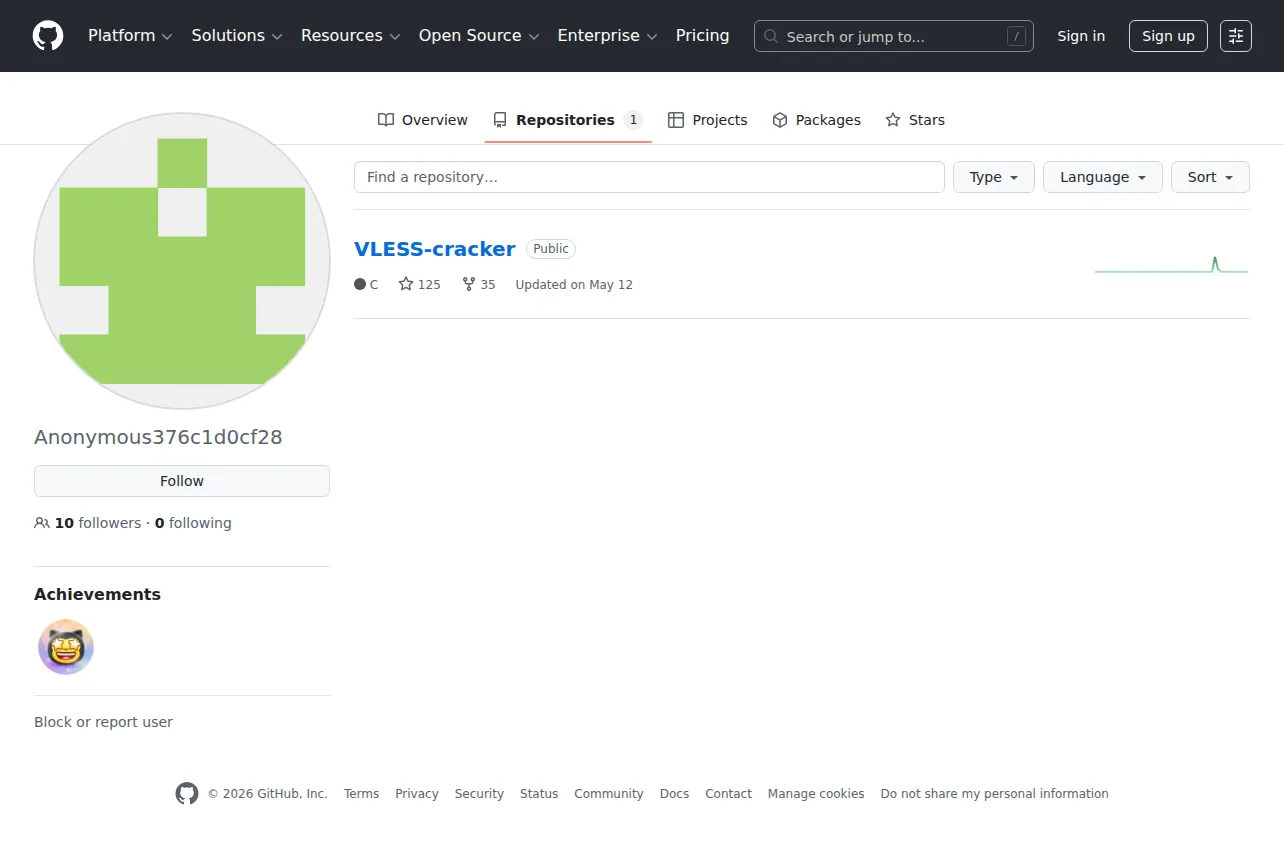Go to GitHub homepage via Octocat logo
Image resolution: width=1284 pixels, height=847 pixels.
[48, 36]
